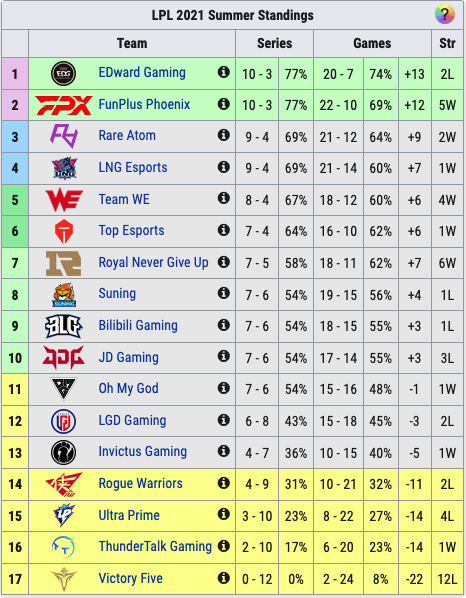Click the Team WE red logo
466x598 pixels.
[64, 200]
